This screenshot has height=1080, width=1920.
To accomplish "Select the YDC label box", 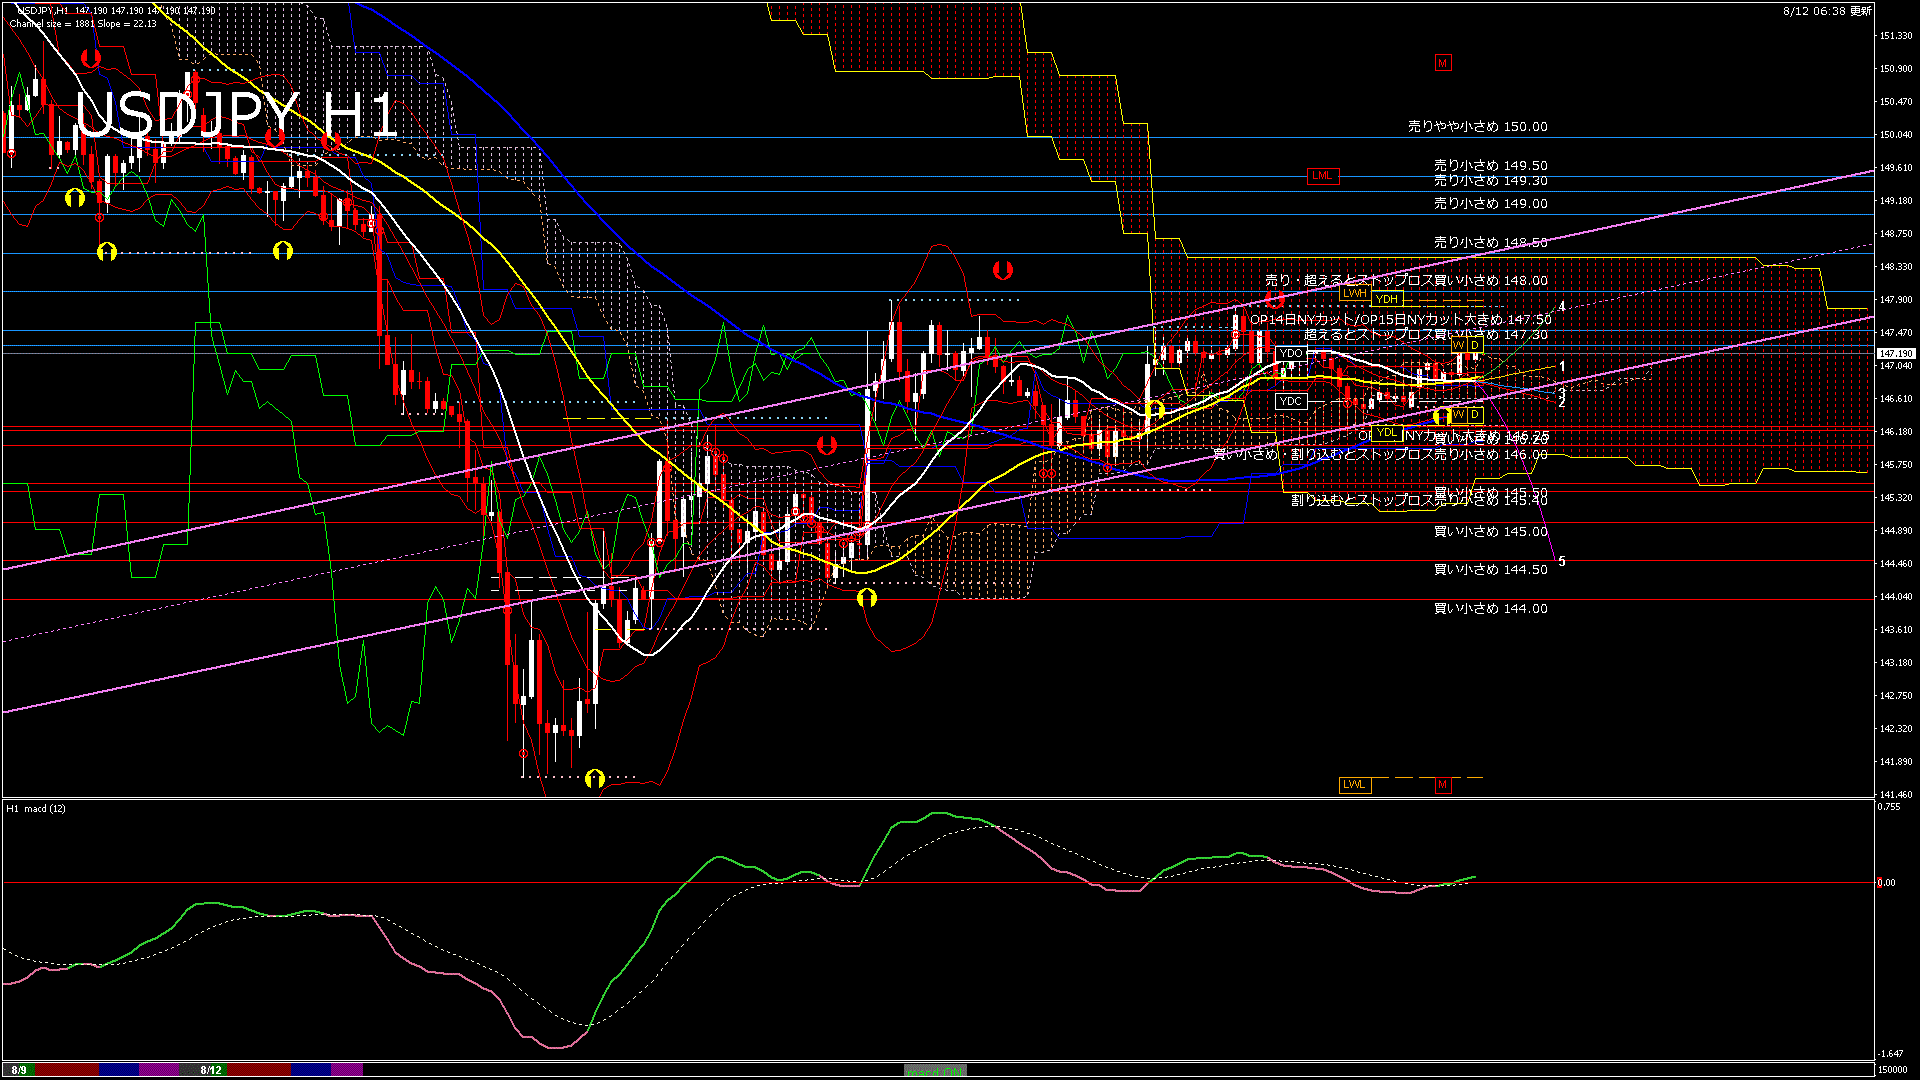I will click(1291, 401).
